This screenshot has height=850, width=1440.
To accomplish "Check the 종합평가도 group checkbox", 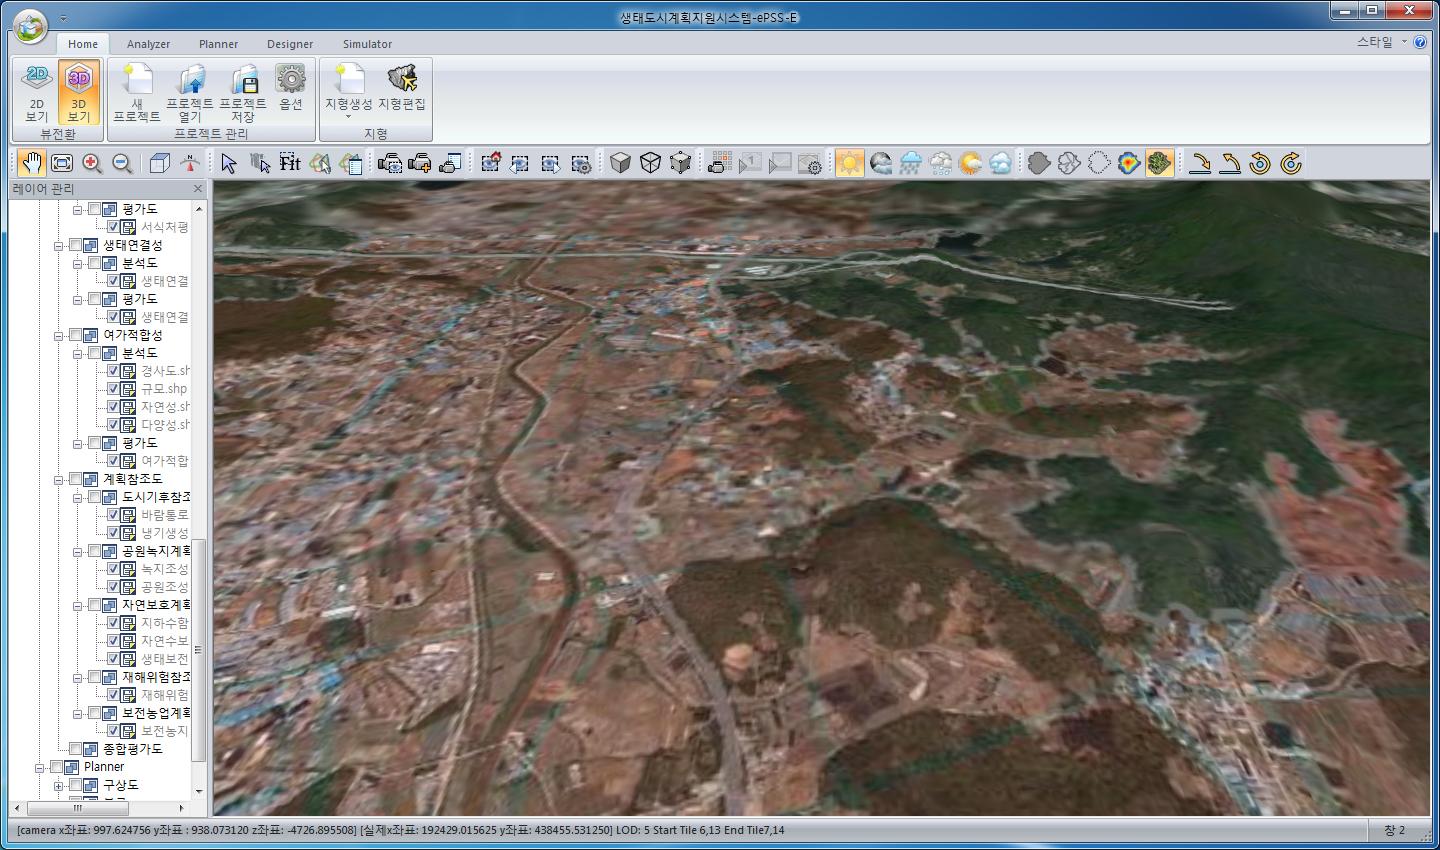I will (x=75, y=749).
